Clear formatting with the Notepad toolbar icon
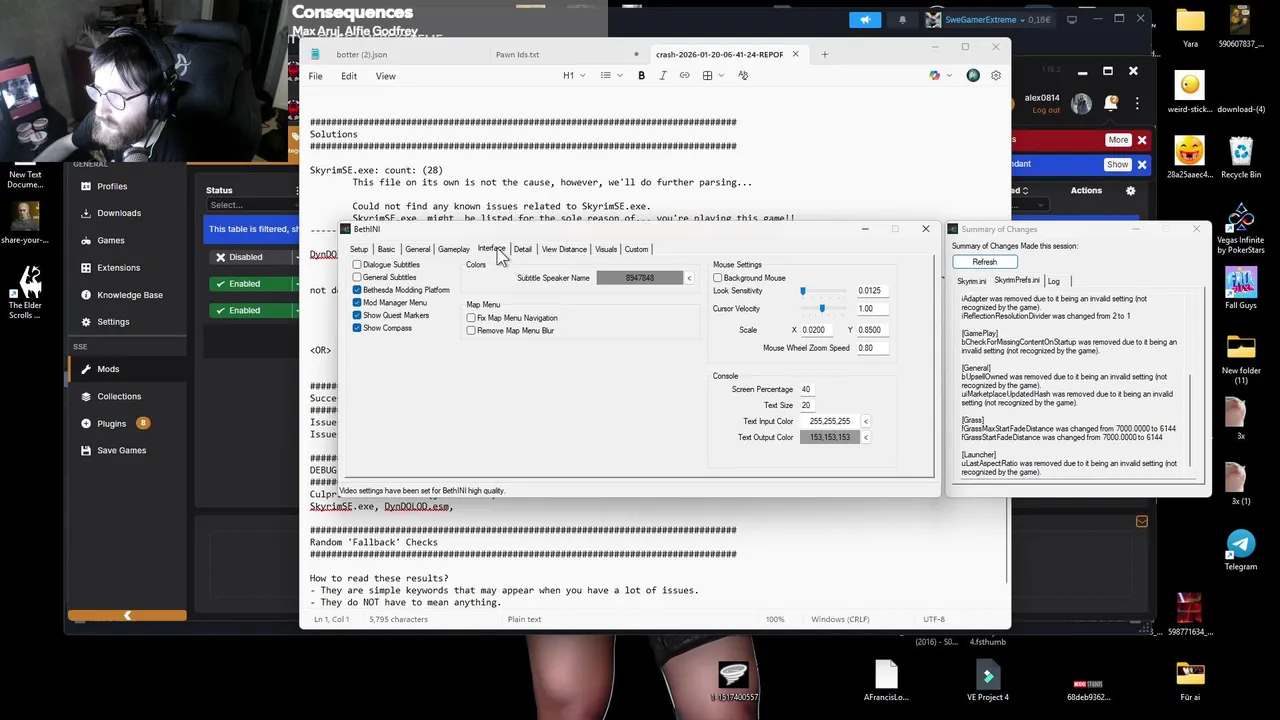 pyautogui.click(x=743, y=76)
